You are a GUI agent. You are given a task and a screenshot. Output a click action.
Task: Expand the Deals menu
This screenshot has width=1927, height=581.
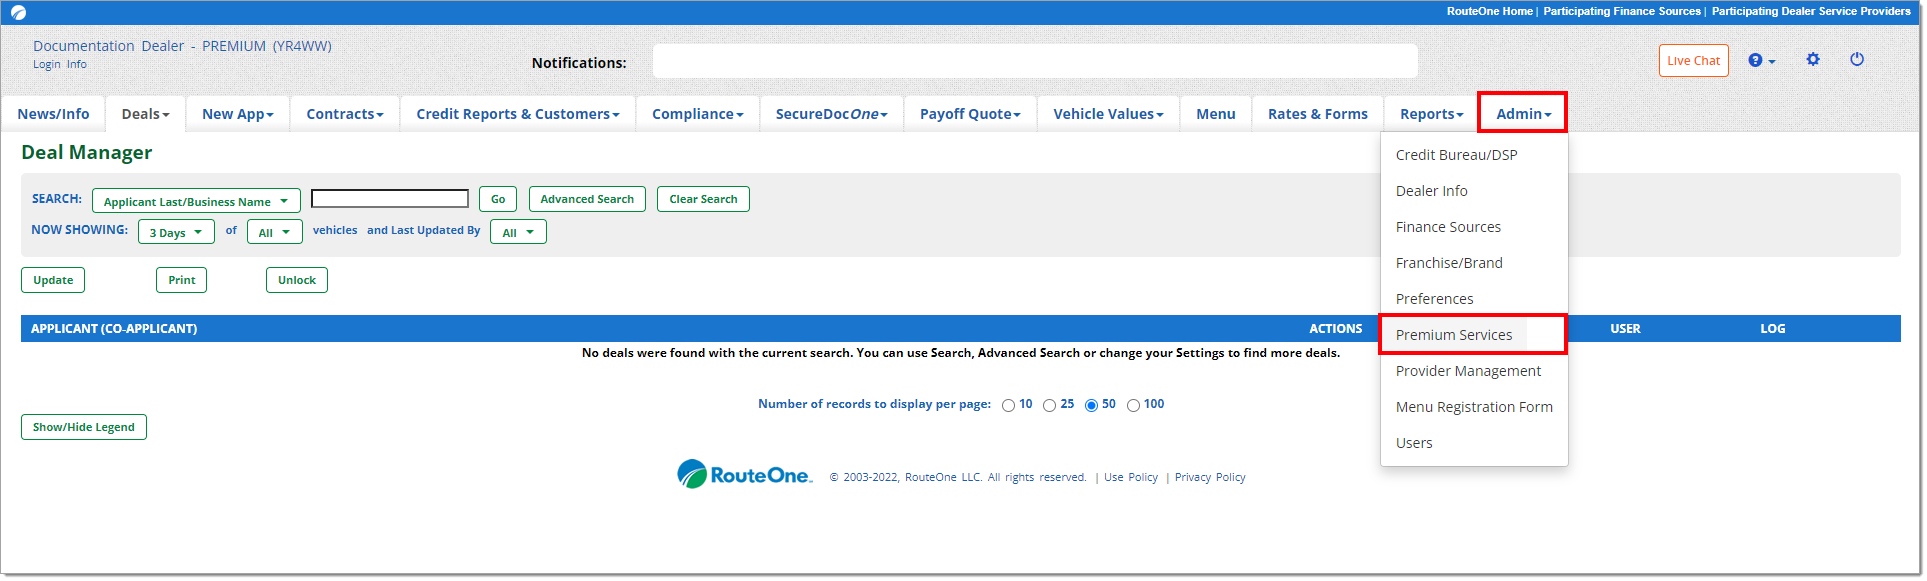click(146, 114)
